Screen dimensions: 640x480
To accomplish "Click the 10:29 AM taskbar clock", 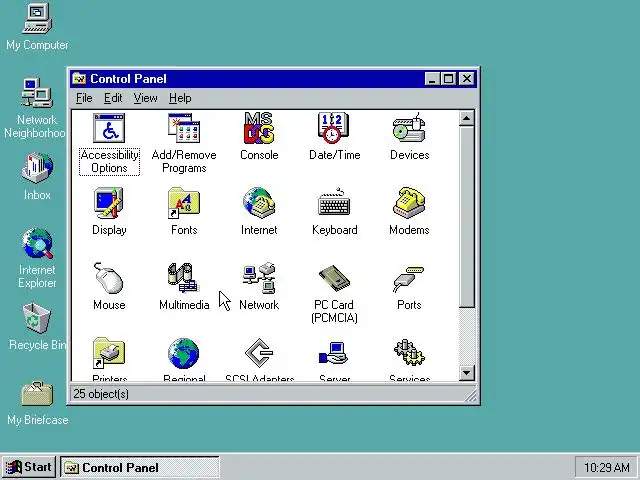I will click(606, 467).
